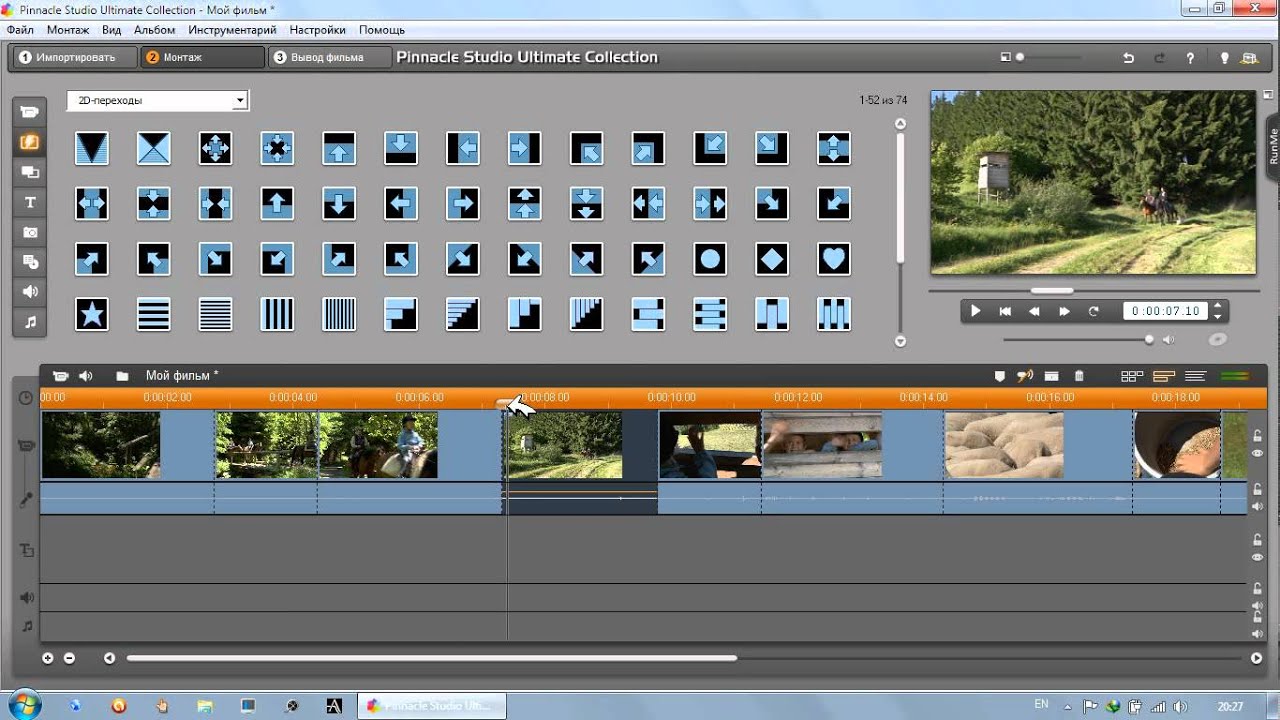Open the music album section (note icon)
The image size is (1280, 720).
coord(30,322)
